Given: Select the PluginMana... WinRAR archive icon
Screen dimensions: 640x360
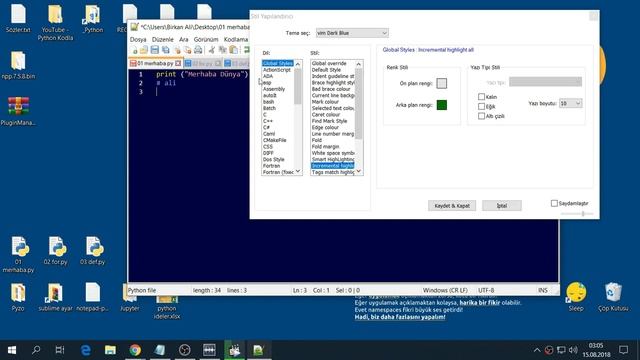Looking at the screenshot, I should point(18,111).
